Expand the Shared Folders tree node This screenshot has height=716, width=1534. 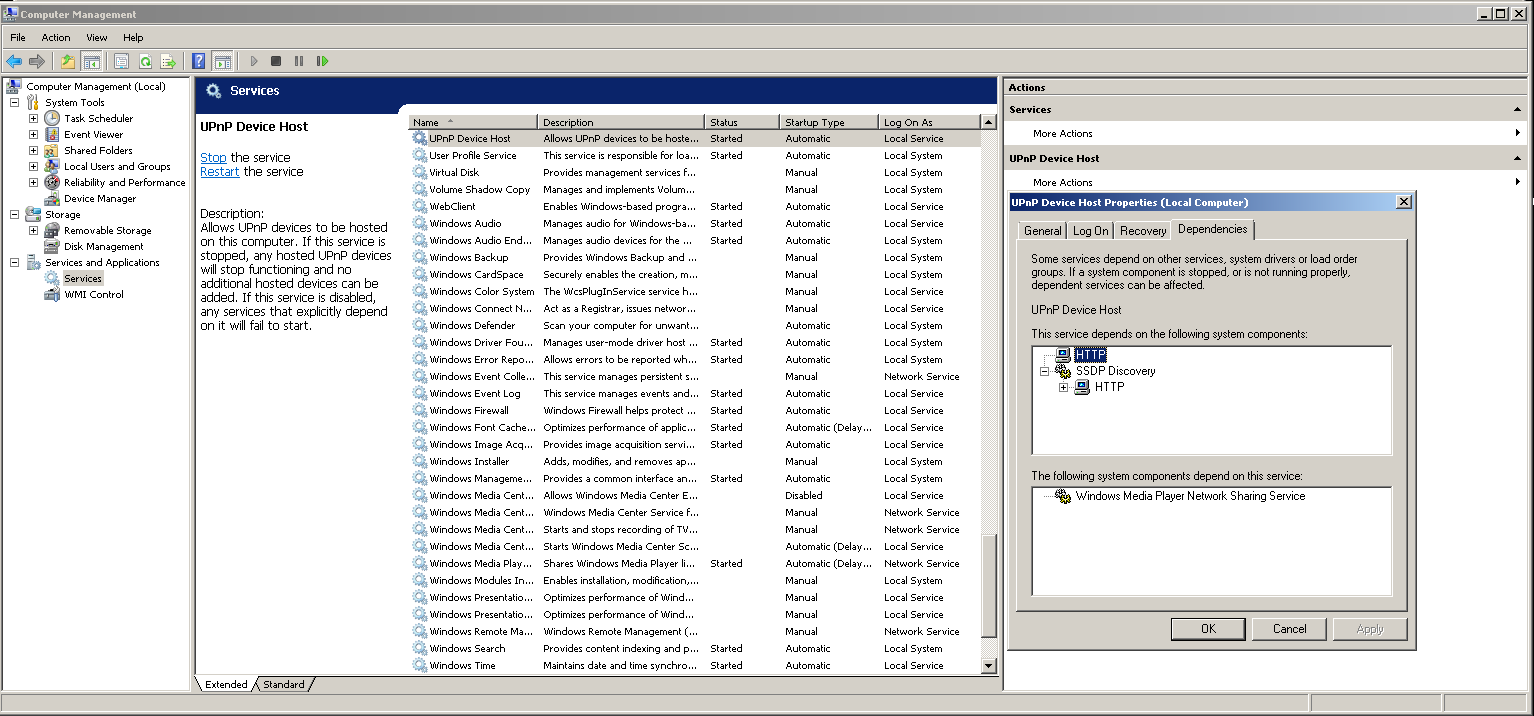coord(33,150)
